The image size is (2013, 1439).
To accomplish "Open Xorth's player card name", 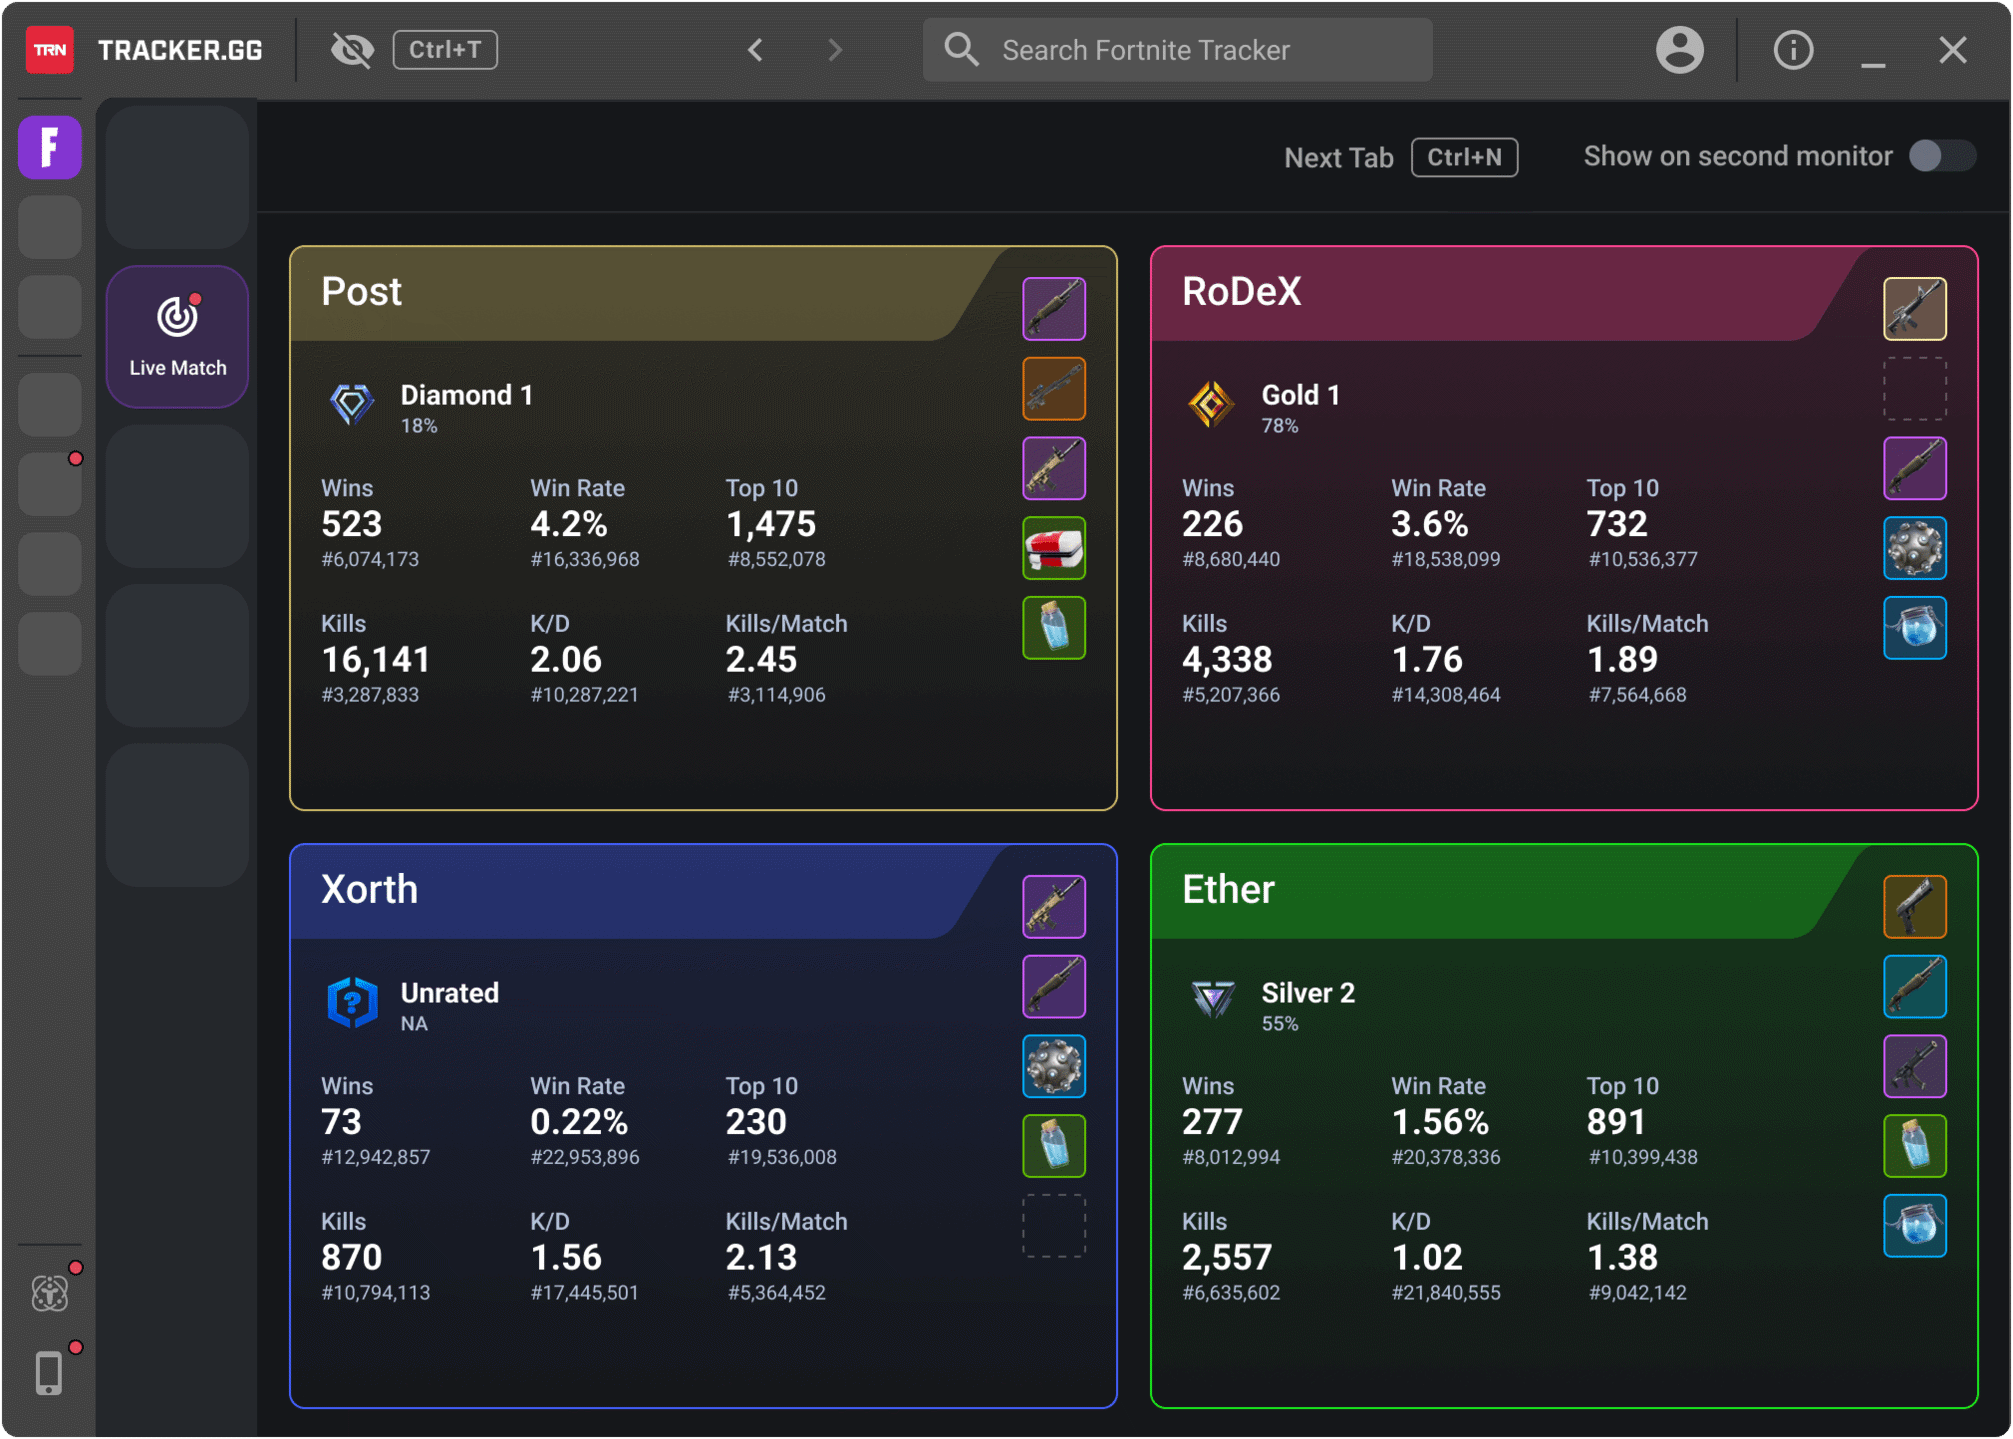I will [369, 890].
